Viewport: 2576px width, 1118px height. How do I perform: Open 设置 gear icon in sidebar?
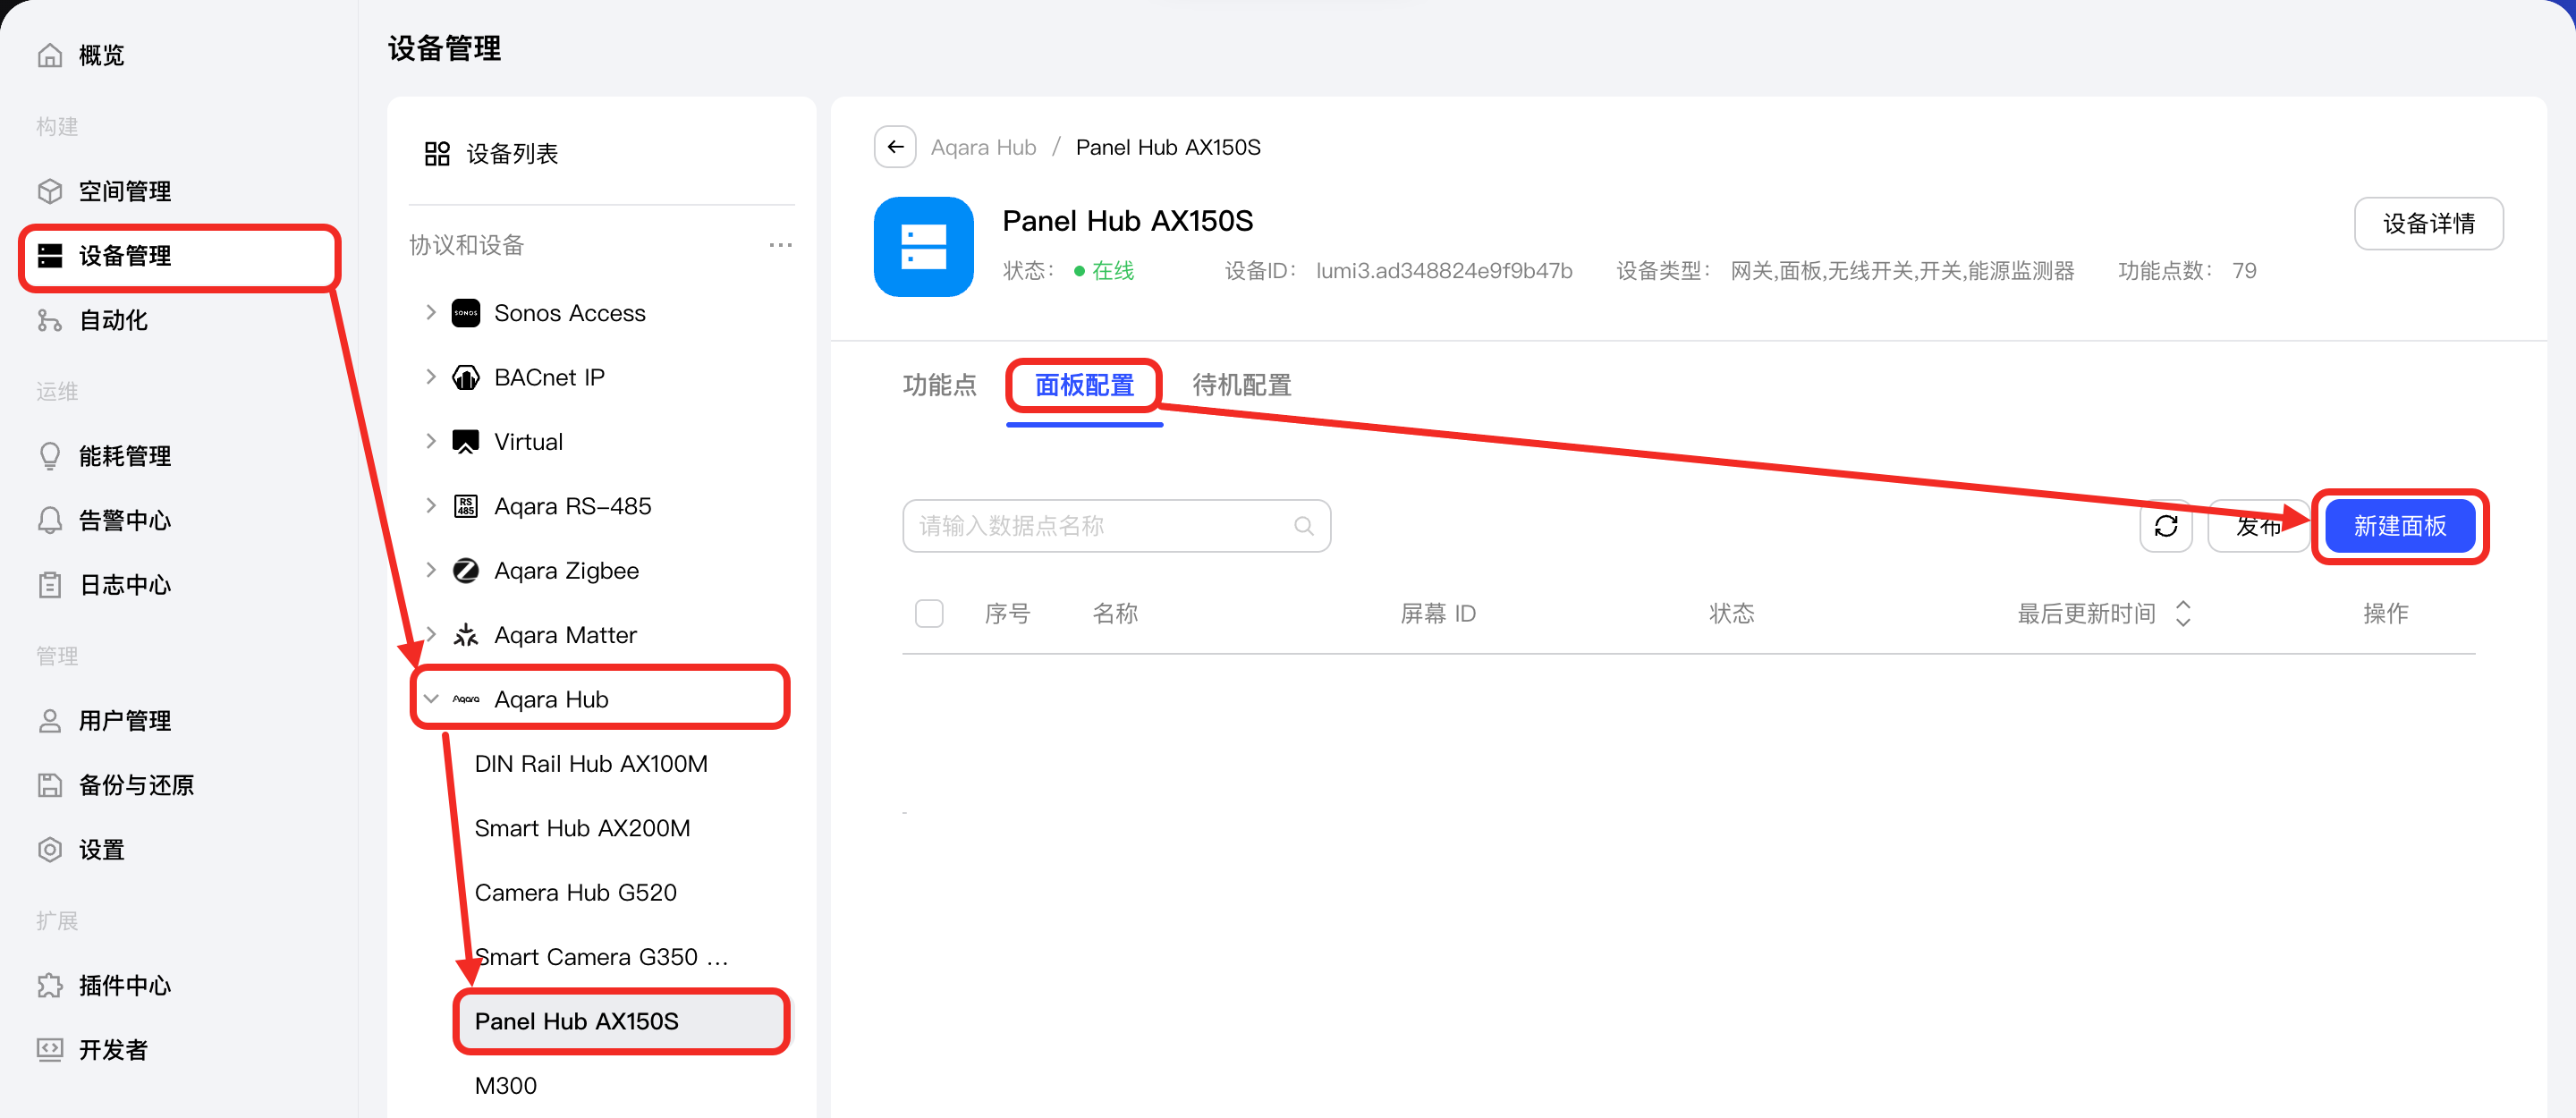(x=50, y=850)
